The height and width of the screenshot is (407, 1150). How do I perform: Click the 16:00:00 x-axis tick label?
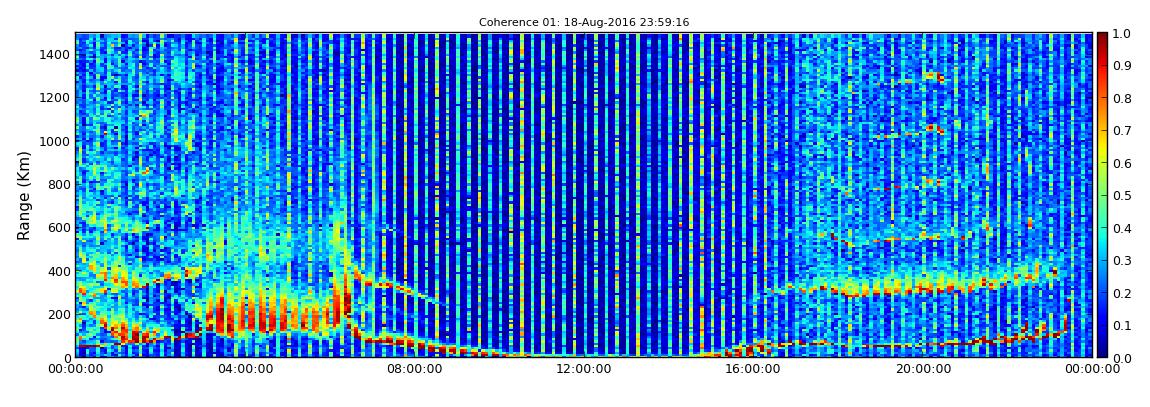(x=753, y=370)
